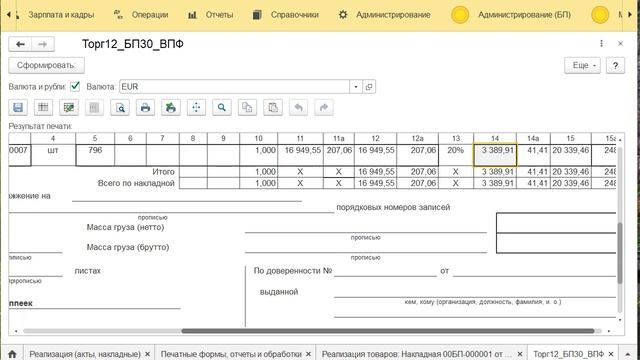Click into the Валюта EUR input field

click(234, 87)
